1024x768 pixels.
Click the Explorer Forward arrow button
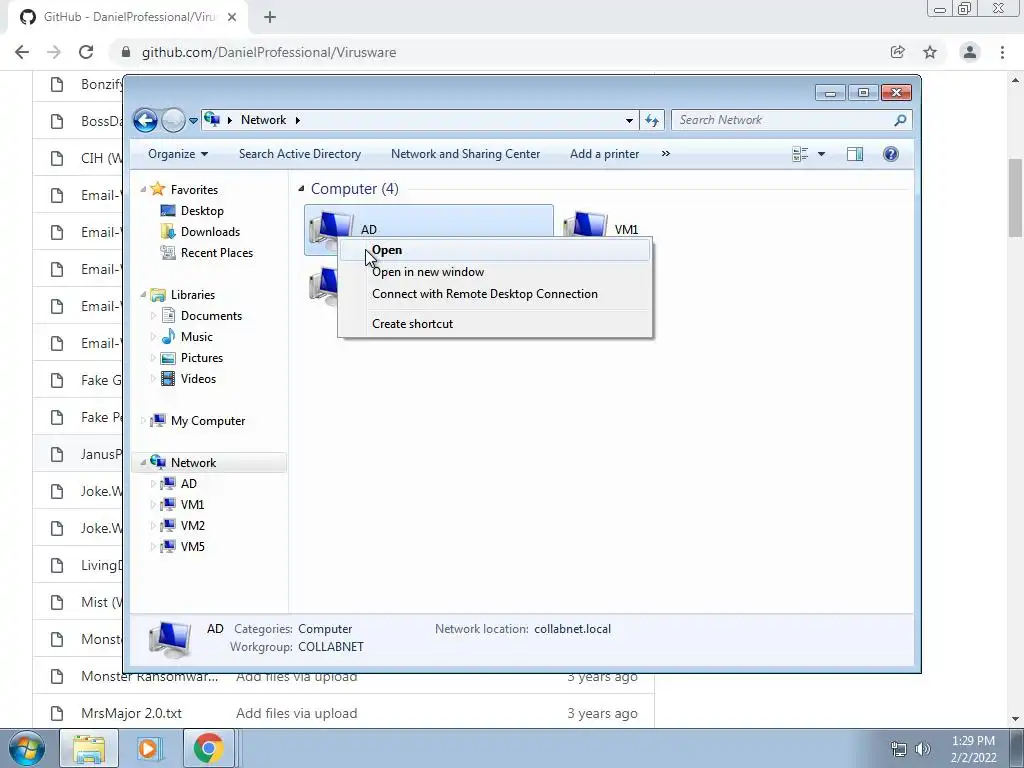click(x=173, y=120)
